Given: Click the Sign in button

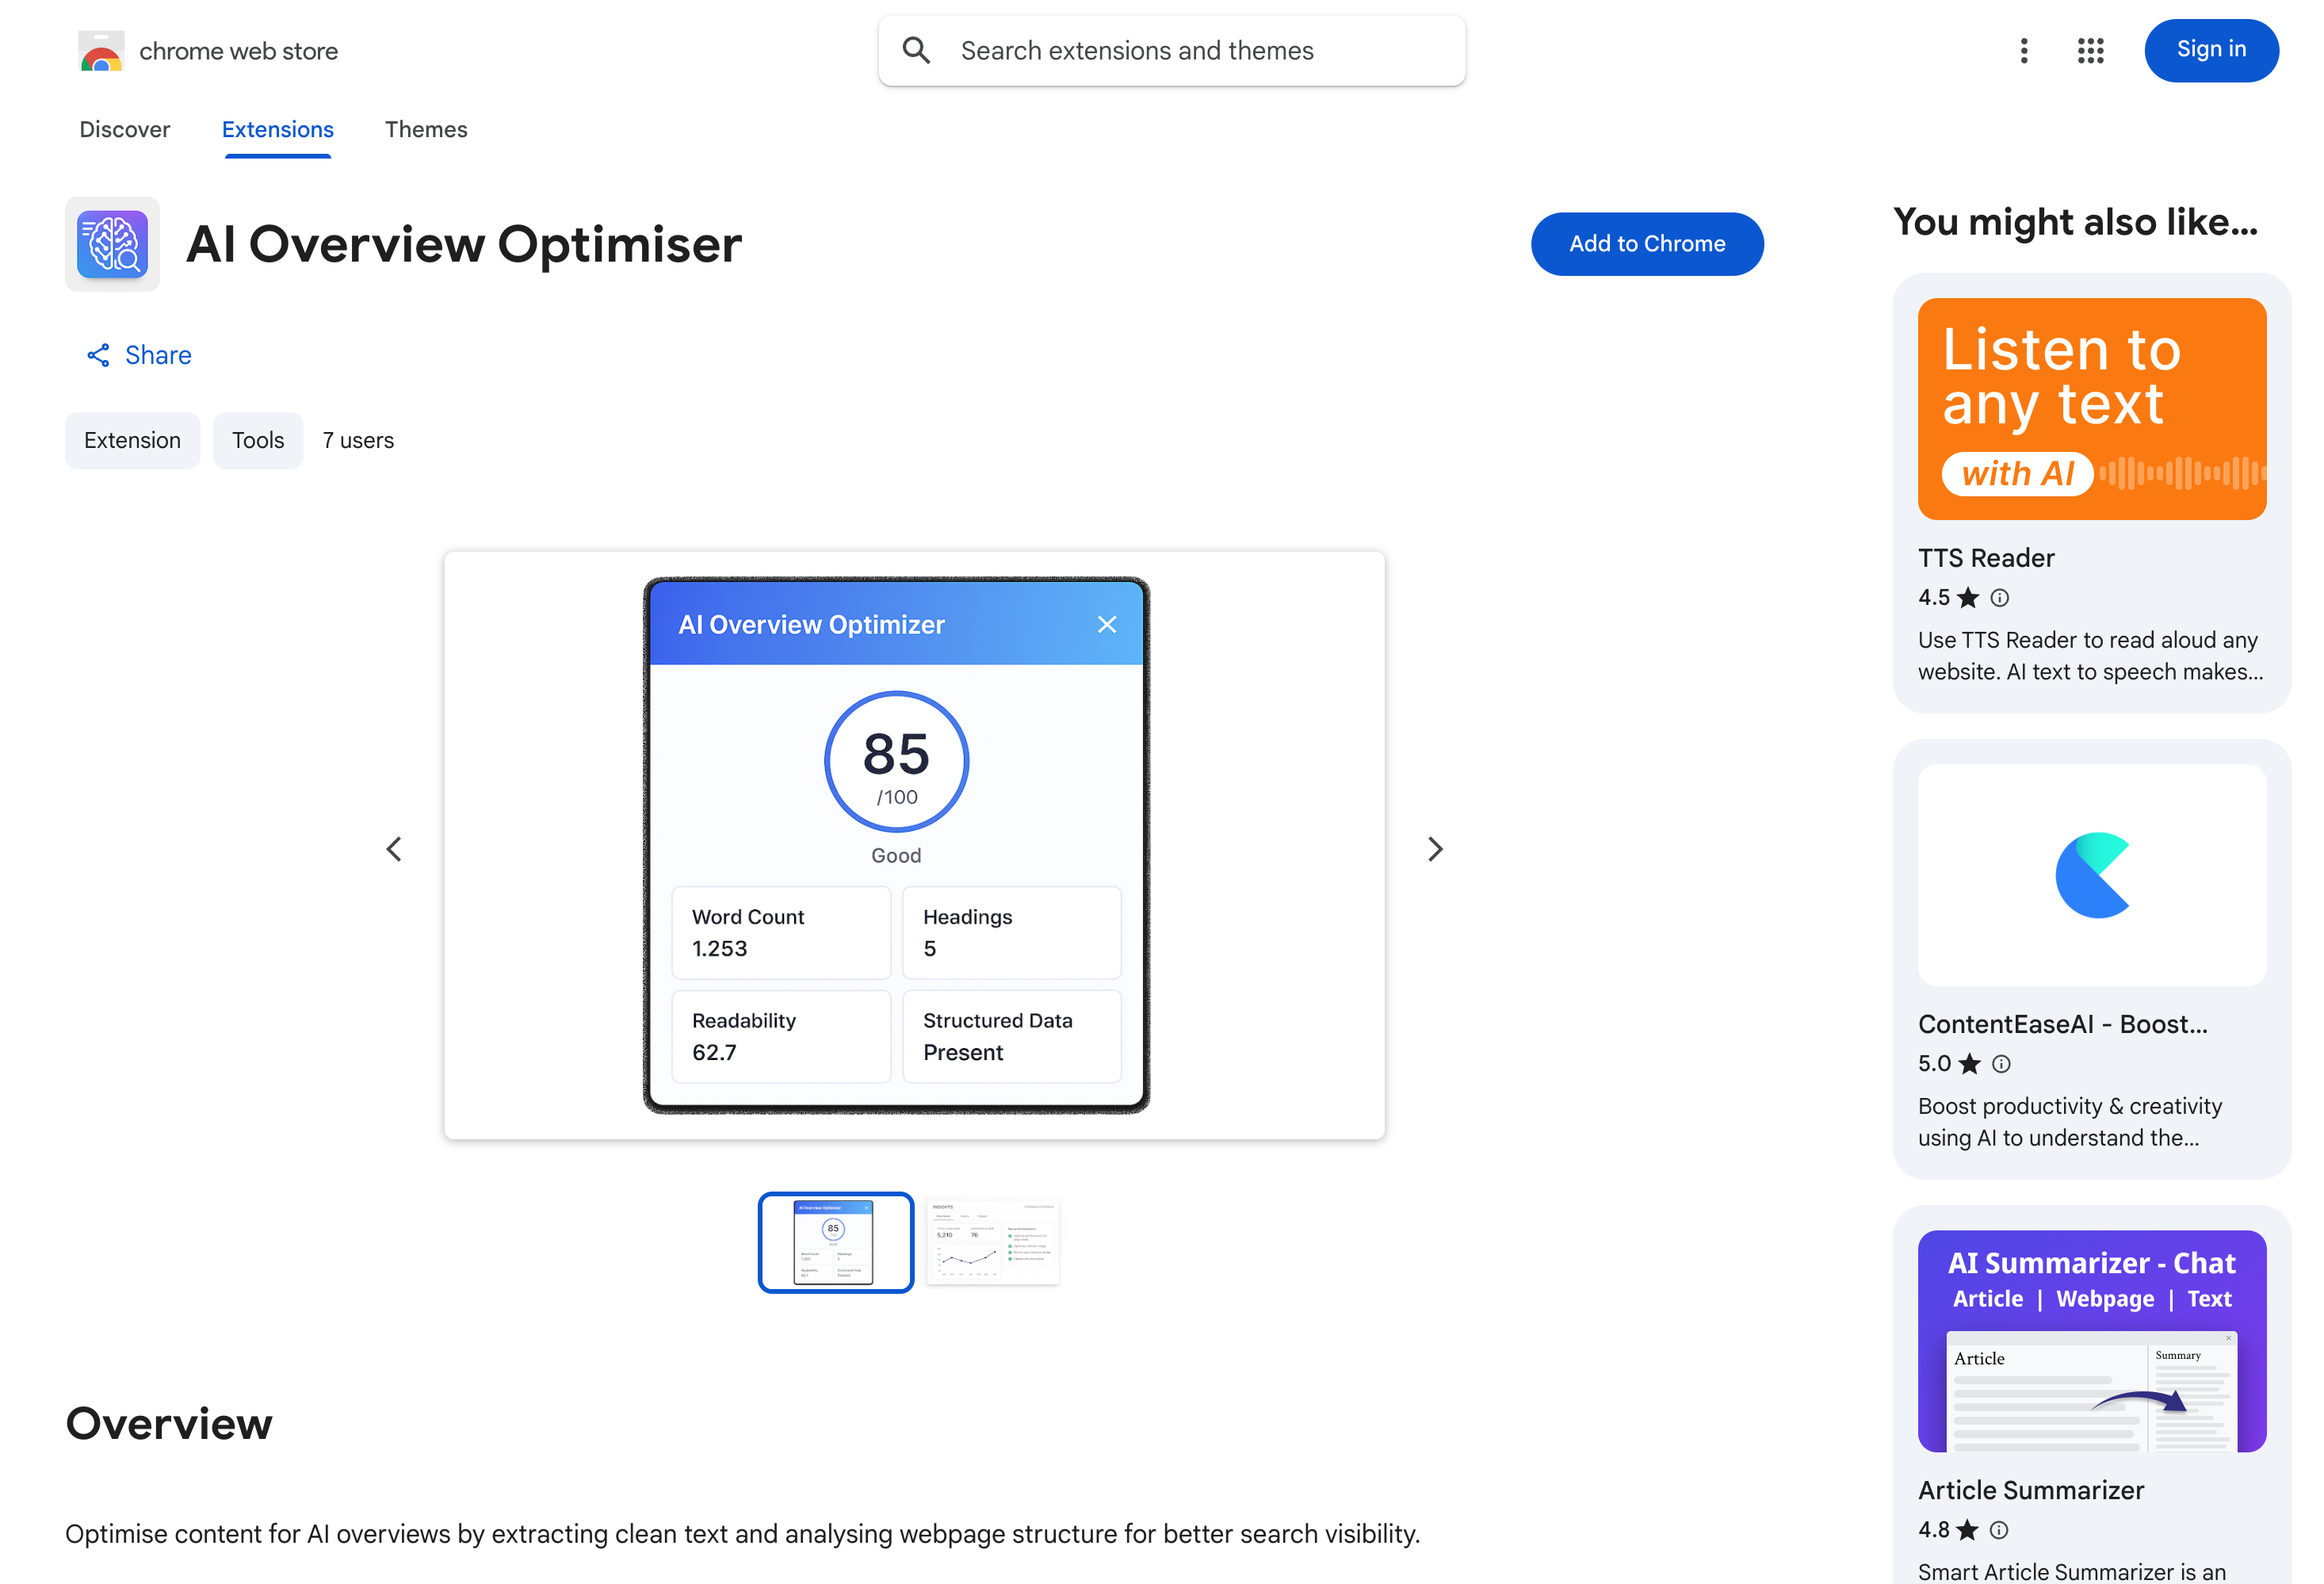Looking at the screenshot, I should point(2211,50).
